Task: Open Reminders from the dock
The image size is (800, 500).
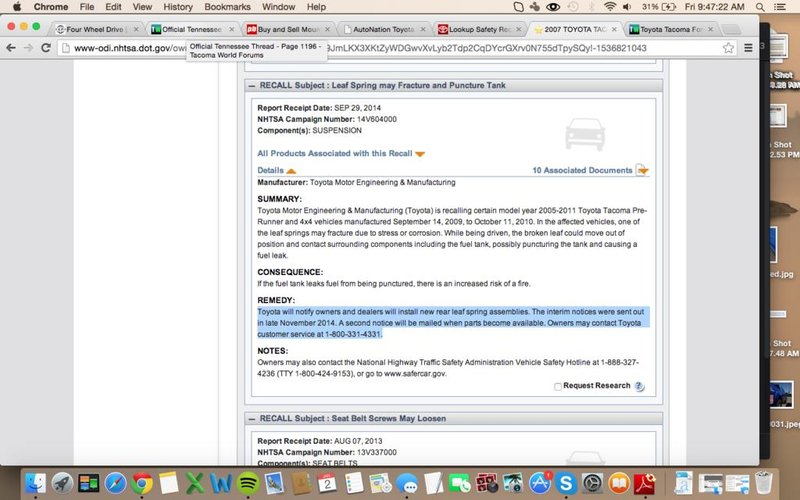Action: [x=354, y=483]
